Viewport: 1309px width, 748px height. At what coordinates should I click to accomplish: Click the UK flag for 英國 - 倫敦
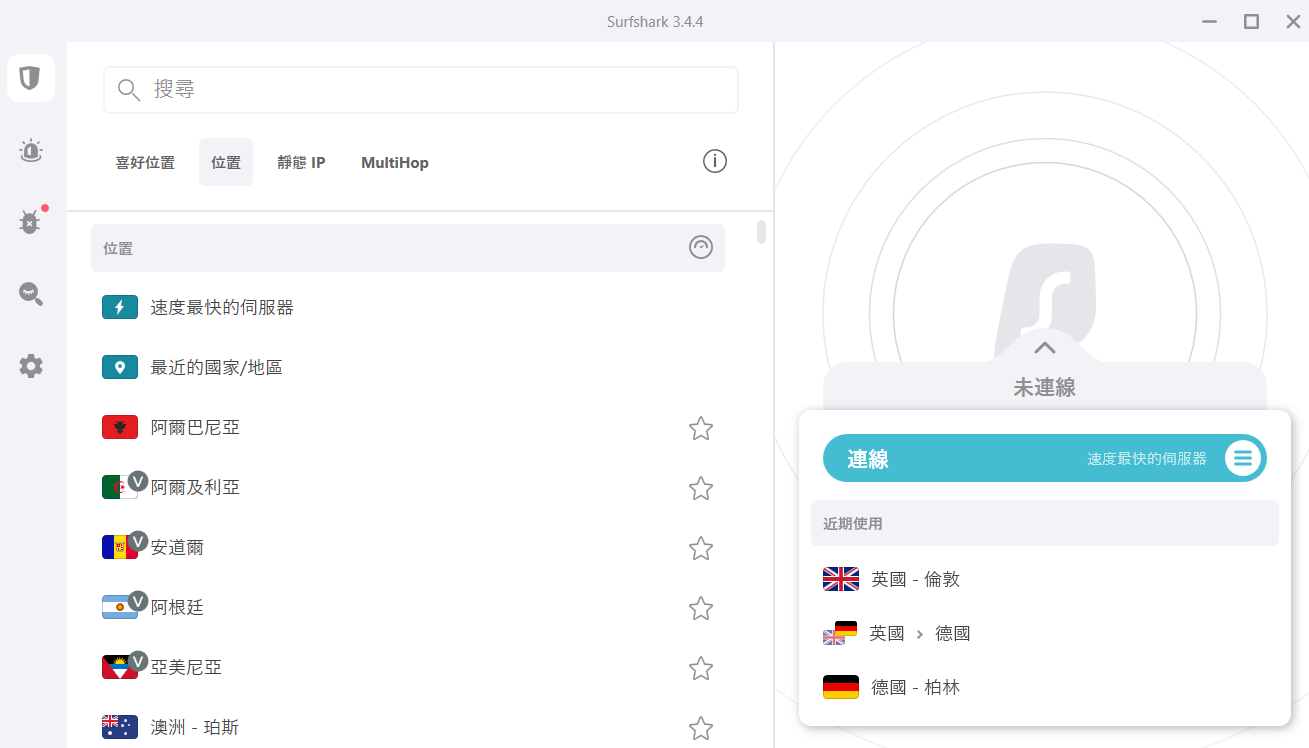(x=841, y=579)
